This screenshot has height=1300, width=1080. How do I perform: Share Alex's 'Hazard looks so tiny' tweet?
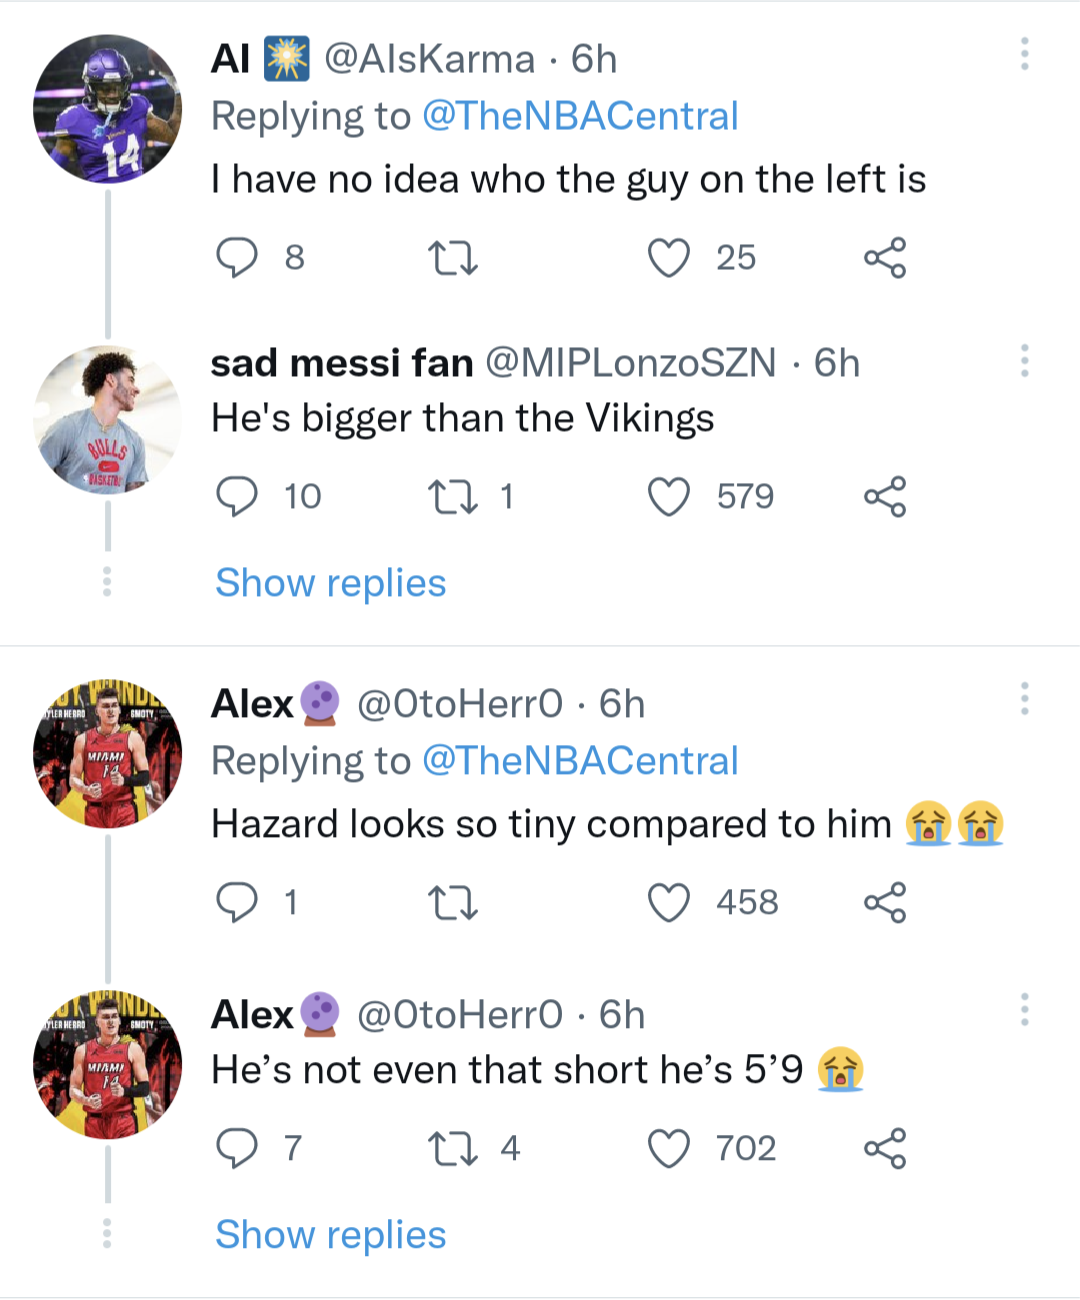click(x=885, y=903)
